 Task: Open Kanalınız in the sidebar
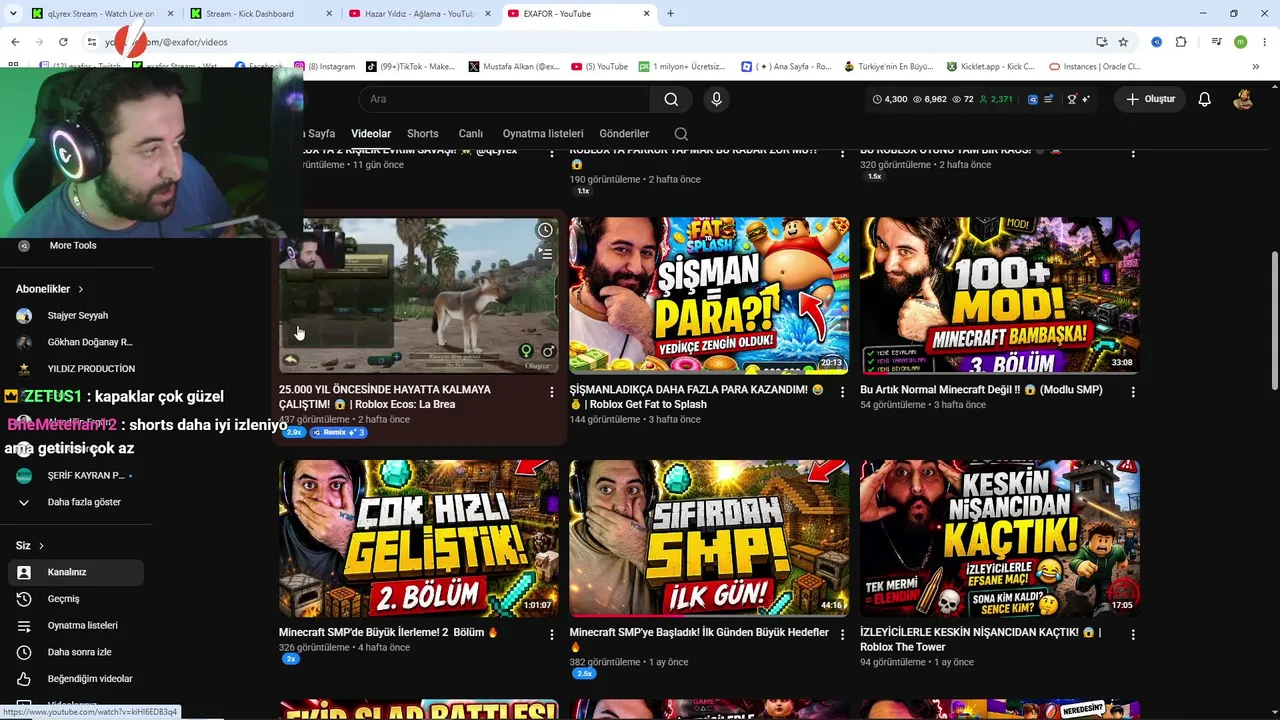click(x=75, y=572)
